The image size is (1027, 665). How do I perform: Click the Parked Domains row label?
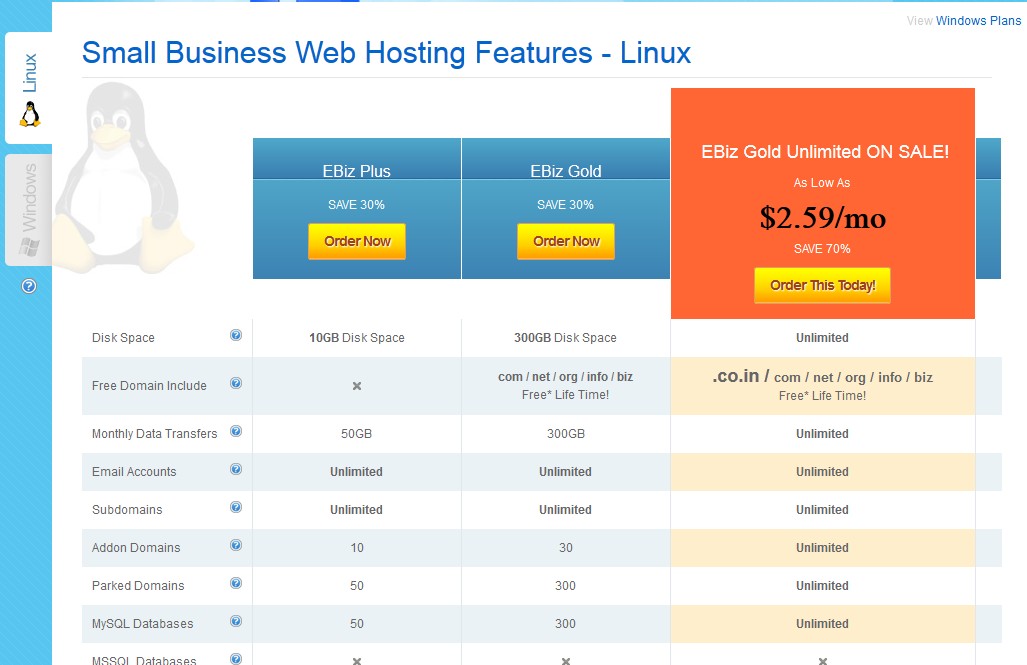pyautogui.click(x=138, y=586)
